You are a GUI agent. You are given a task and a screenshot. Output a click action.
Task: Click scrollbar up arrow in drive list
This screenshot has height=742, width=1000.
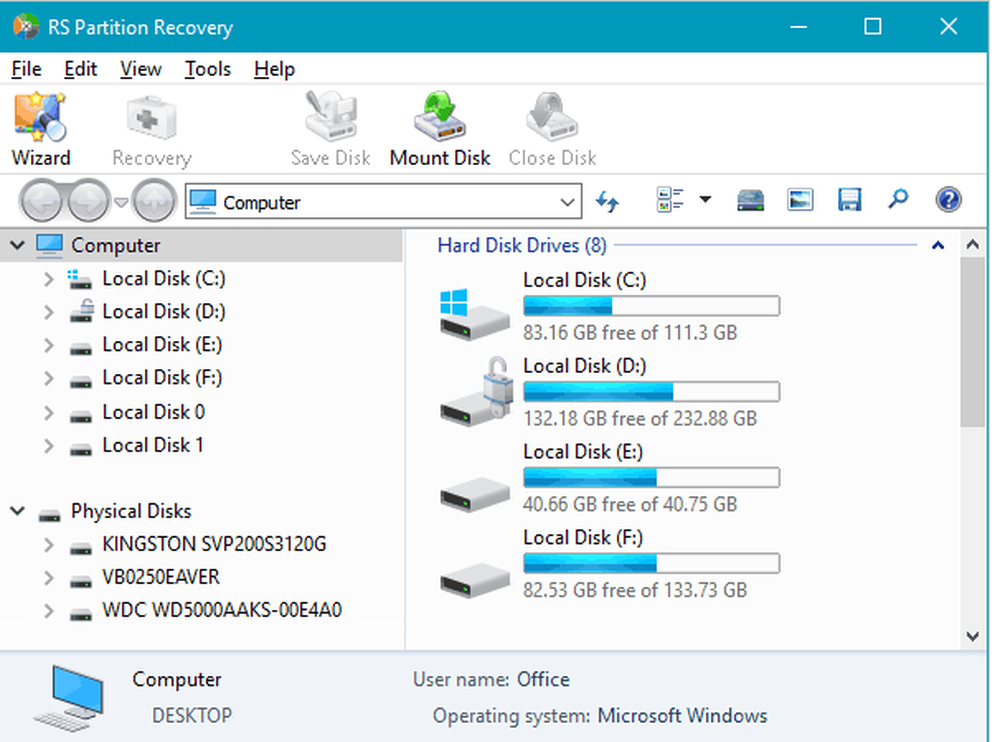[x=973, y=244]
